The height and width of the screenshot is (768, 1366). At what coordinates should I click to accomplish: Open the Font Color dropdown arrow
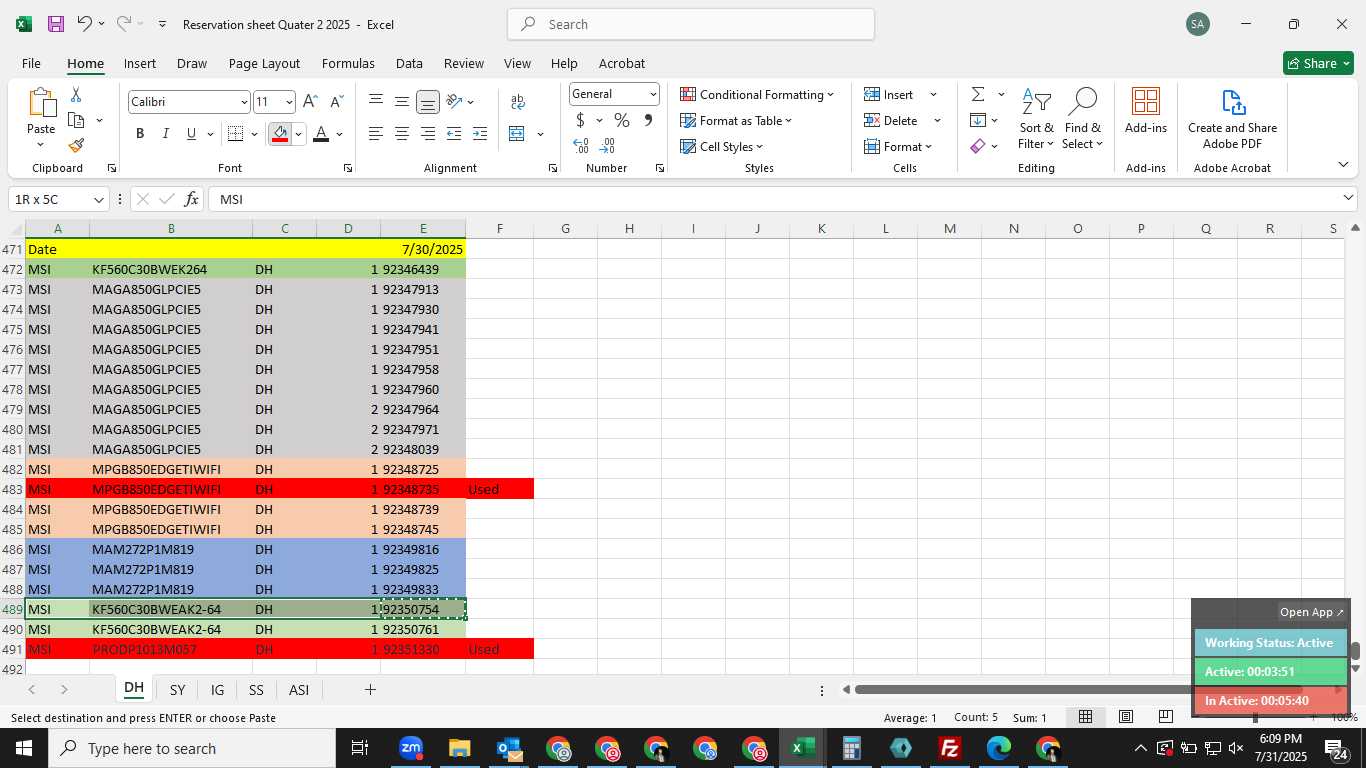(x=339, y=133)
